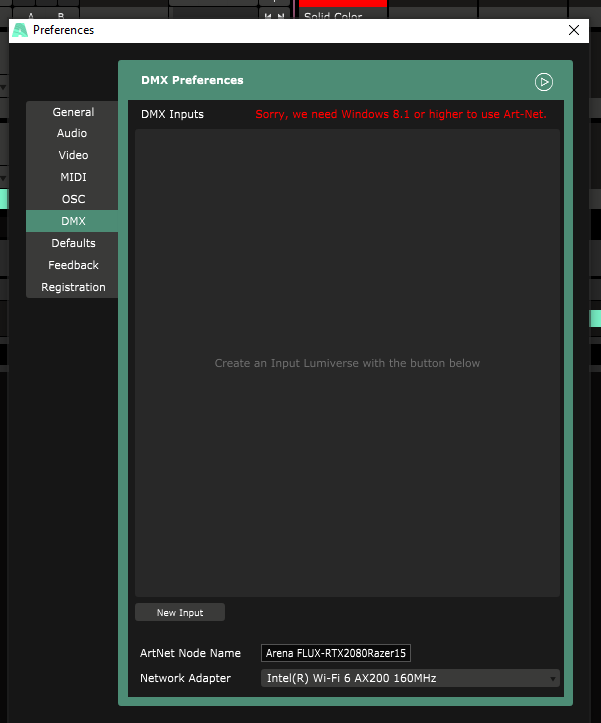Select the DMX tab in the sidebar
This screenshot has height=723, width=601.
coord(73,221)
